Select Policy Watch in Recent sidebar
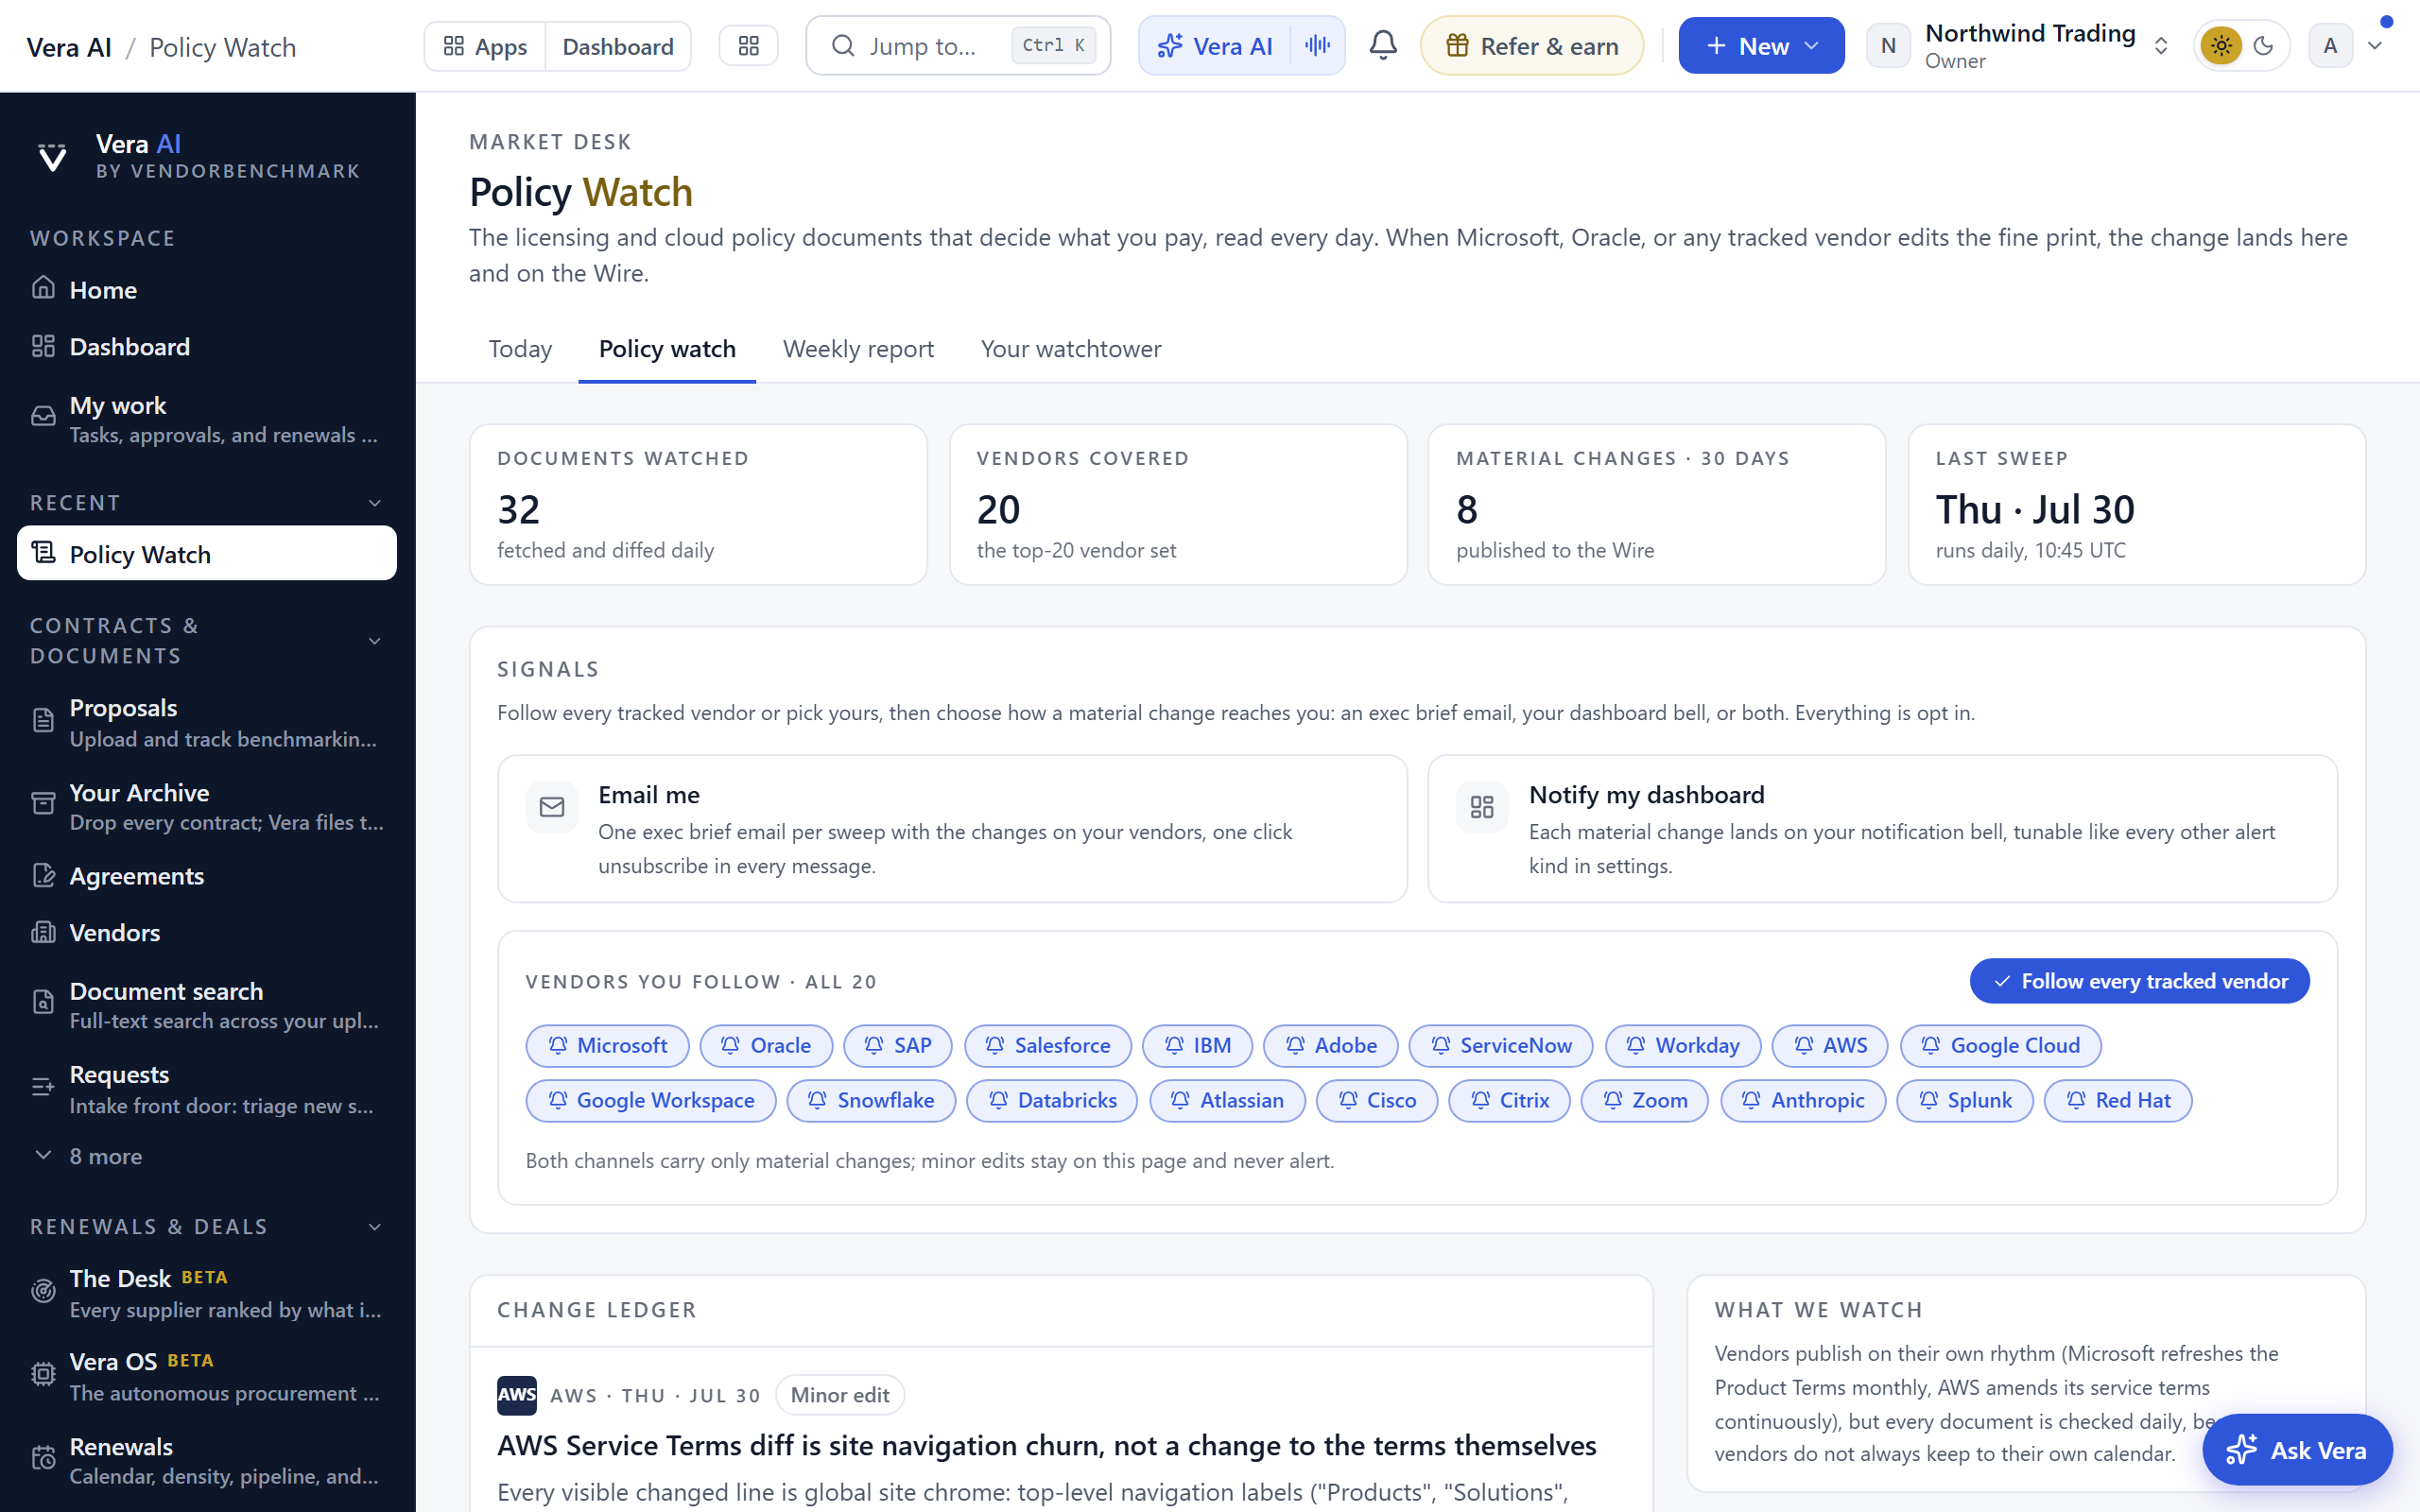The image size is (2420, 1512). (x=207, y=553)
